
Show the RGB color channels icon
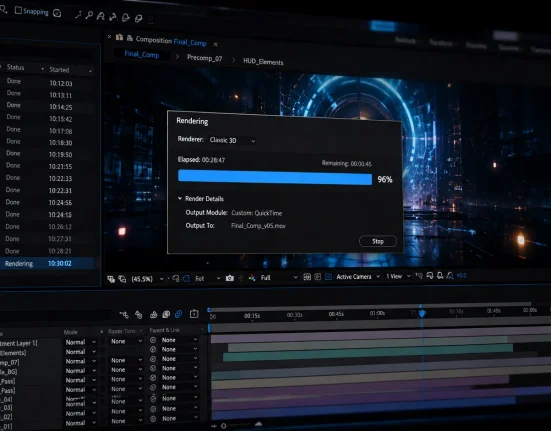point(252,278)
